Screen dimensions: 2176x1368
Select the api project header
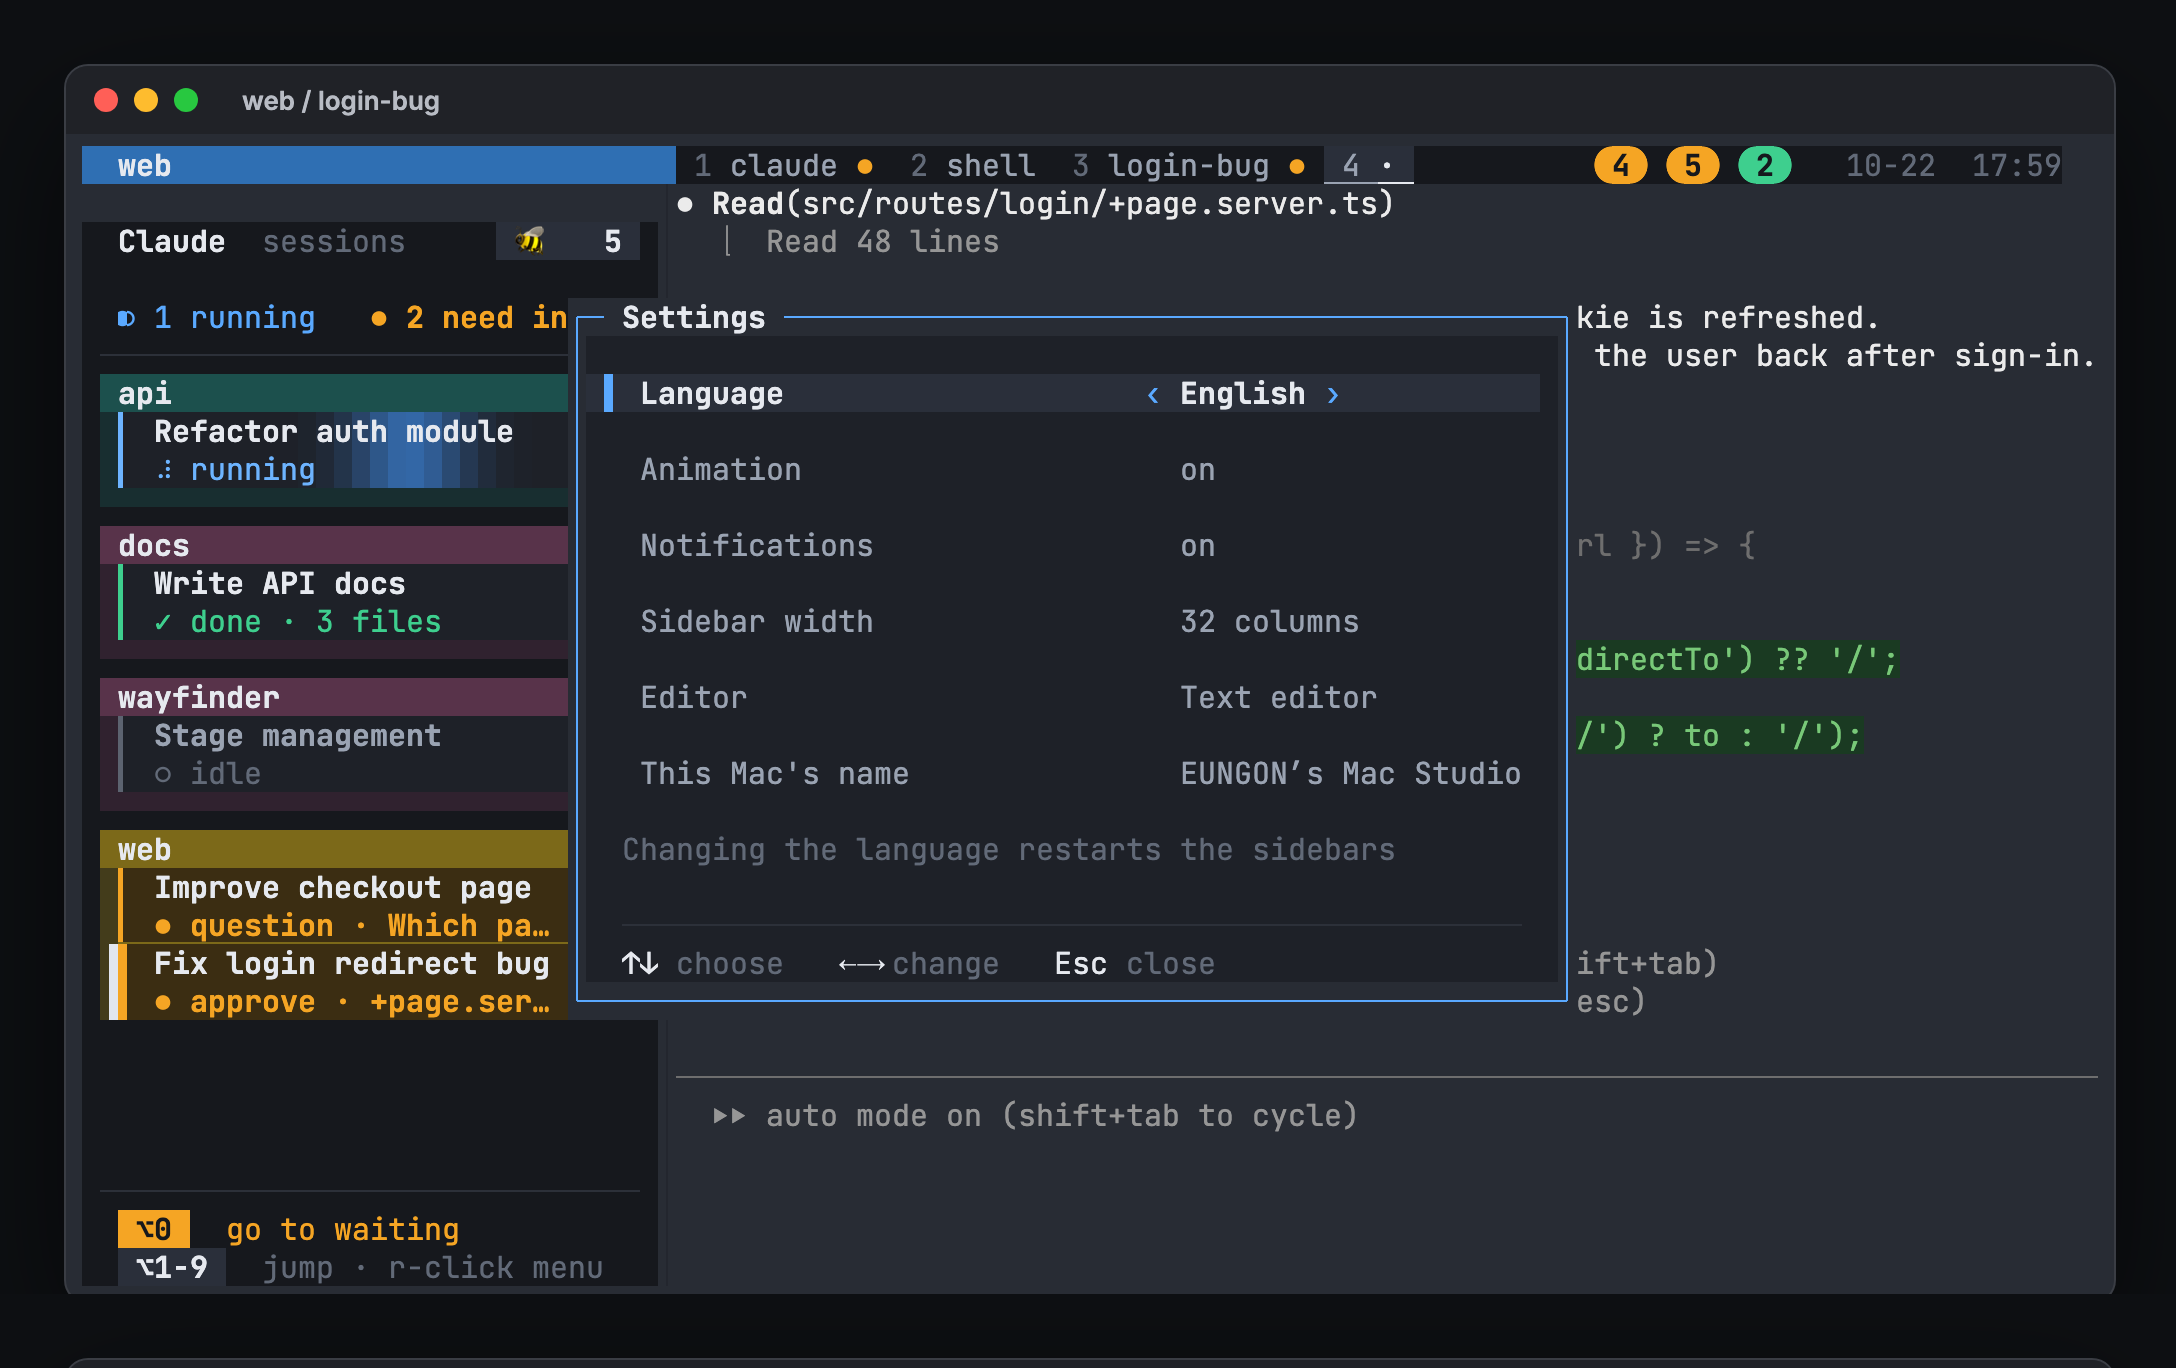click(x=334, y=393)
